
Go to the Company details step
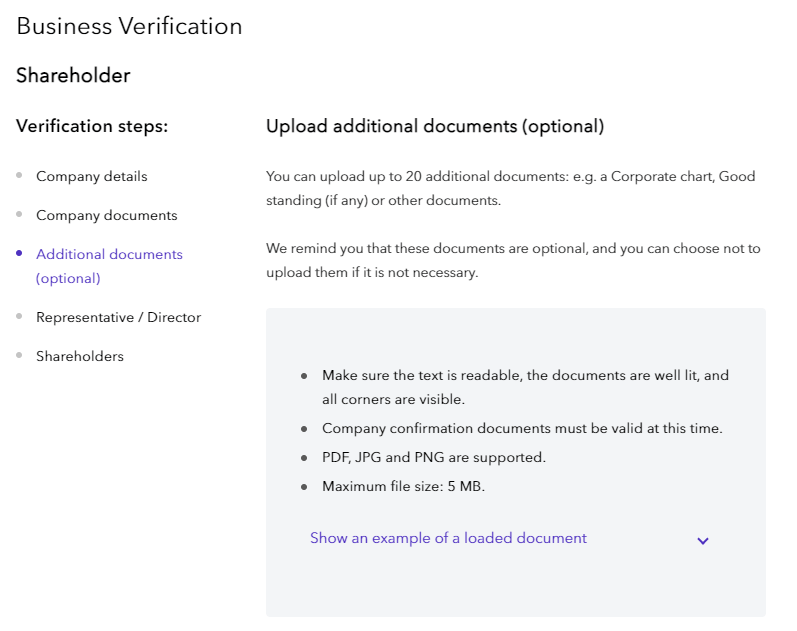[x=91, y=176]
